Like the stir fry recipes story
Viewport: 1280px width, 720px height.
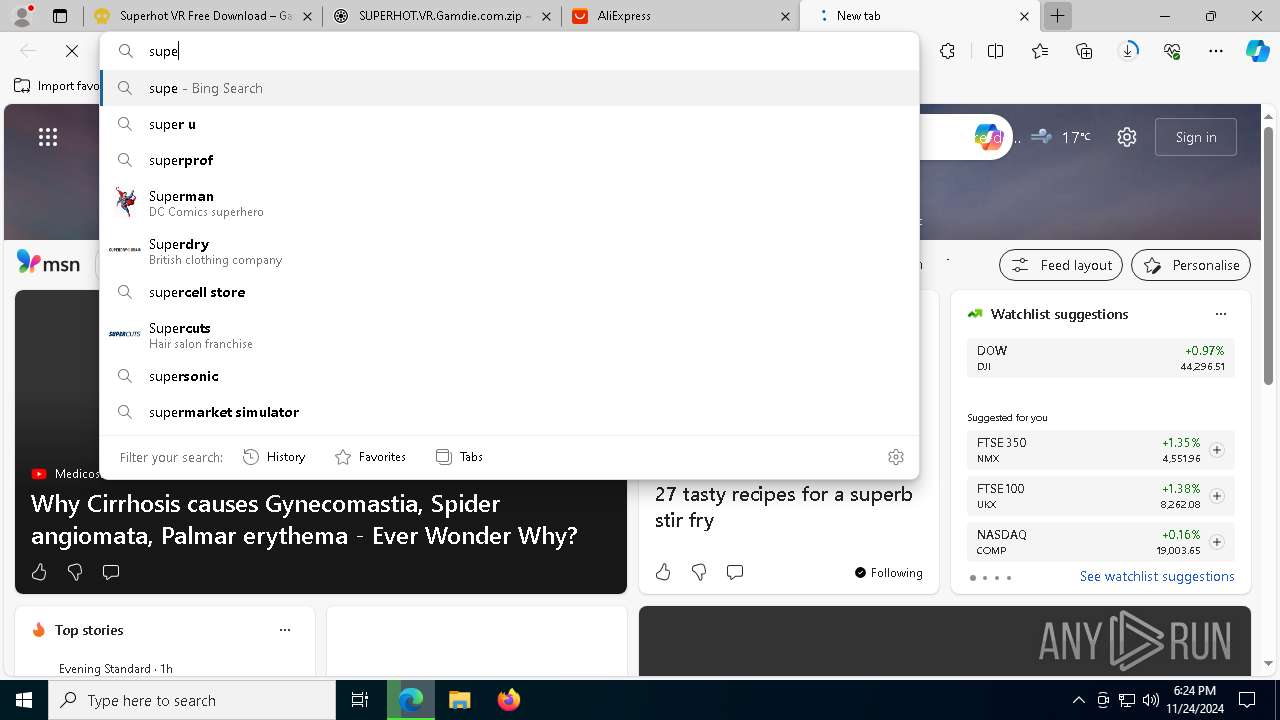(663, 572)
